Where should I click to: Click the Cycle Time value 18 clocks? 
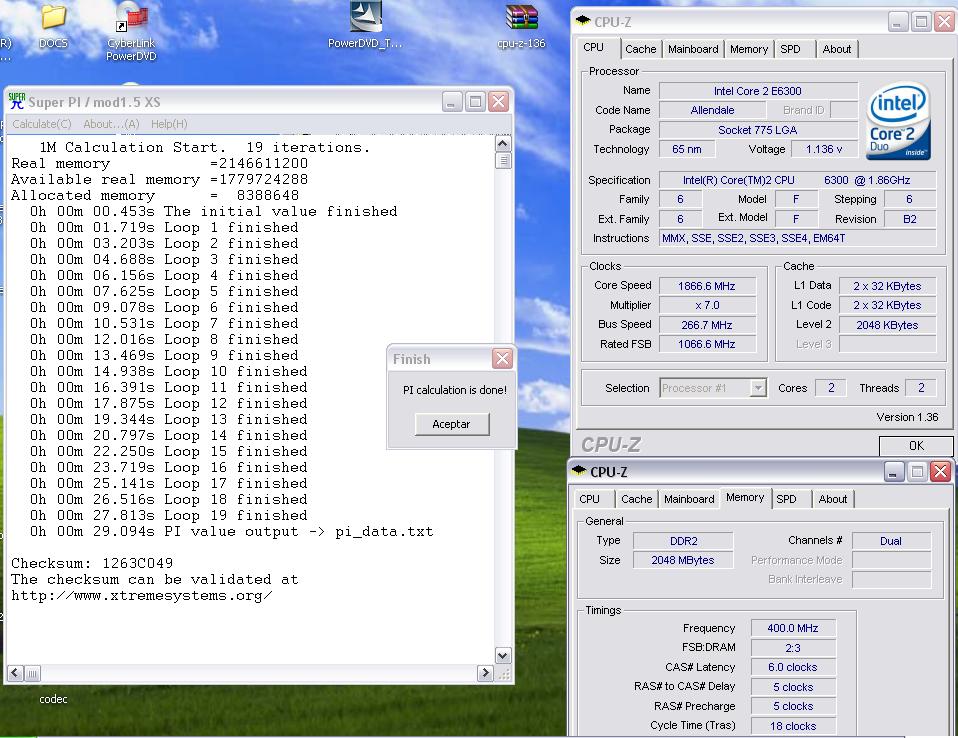click(792, 726)
